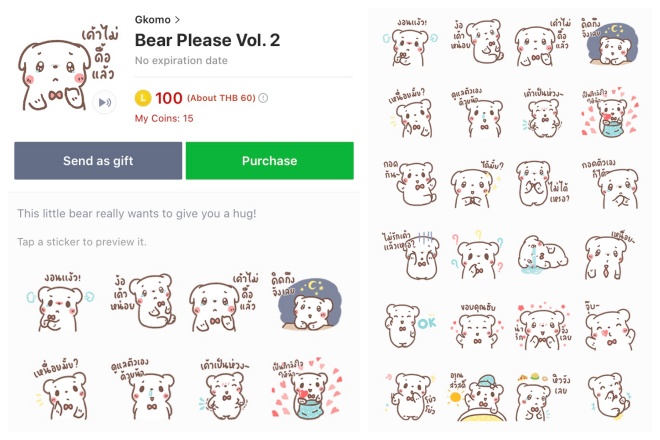The width and height of the screenshot is (660, 440).
Task: Preview the angry puffing bear sticker in left panel
Action: pyautogui.click(x=61, y=301)
